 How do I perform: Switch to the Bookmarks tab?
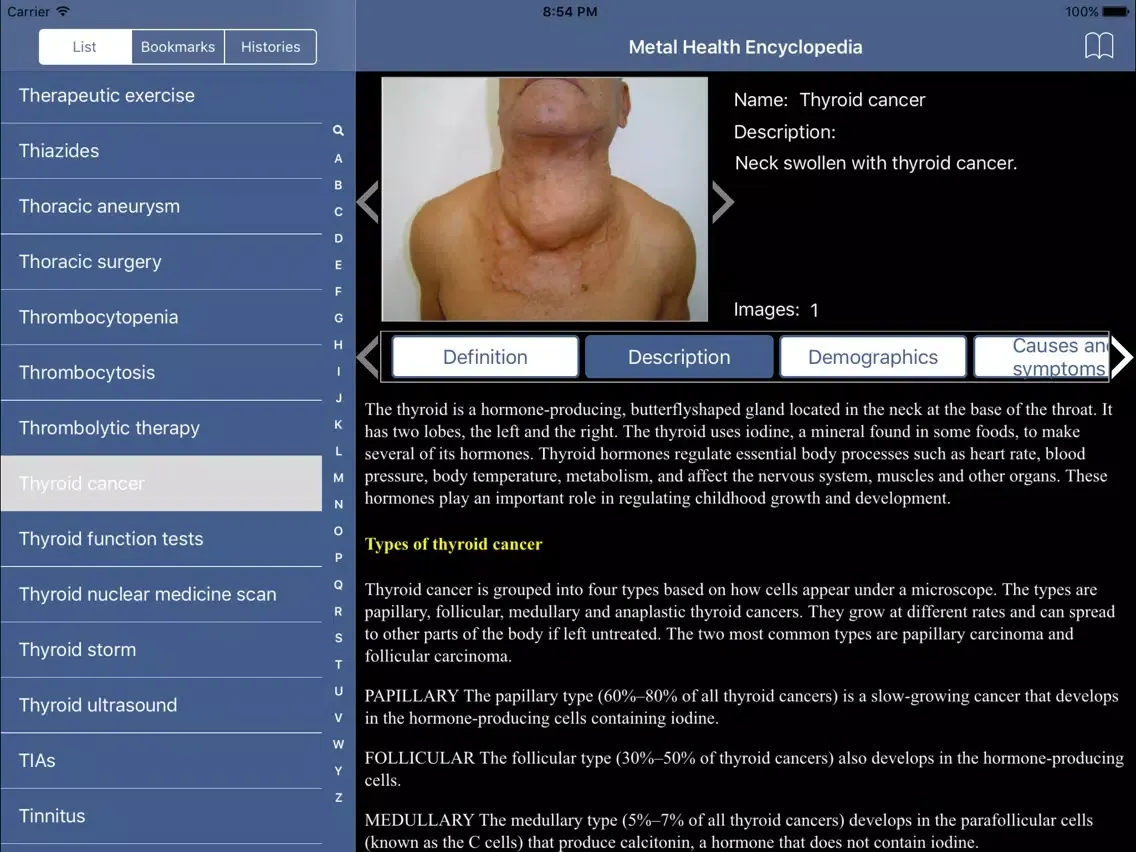178,47
